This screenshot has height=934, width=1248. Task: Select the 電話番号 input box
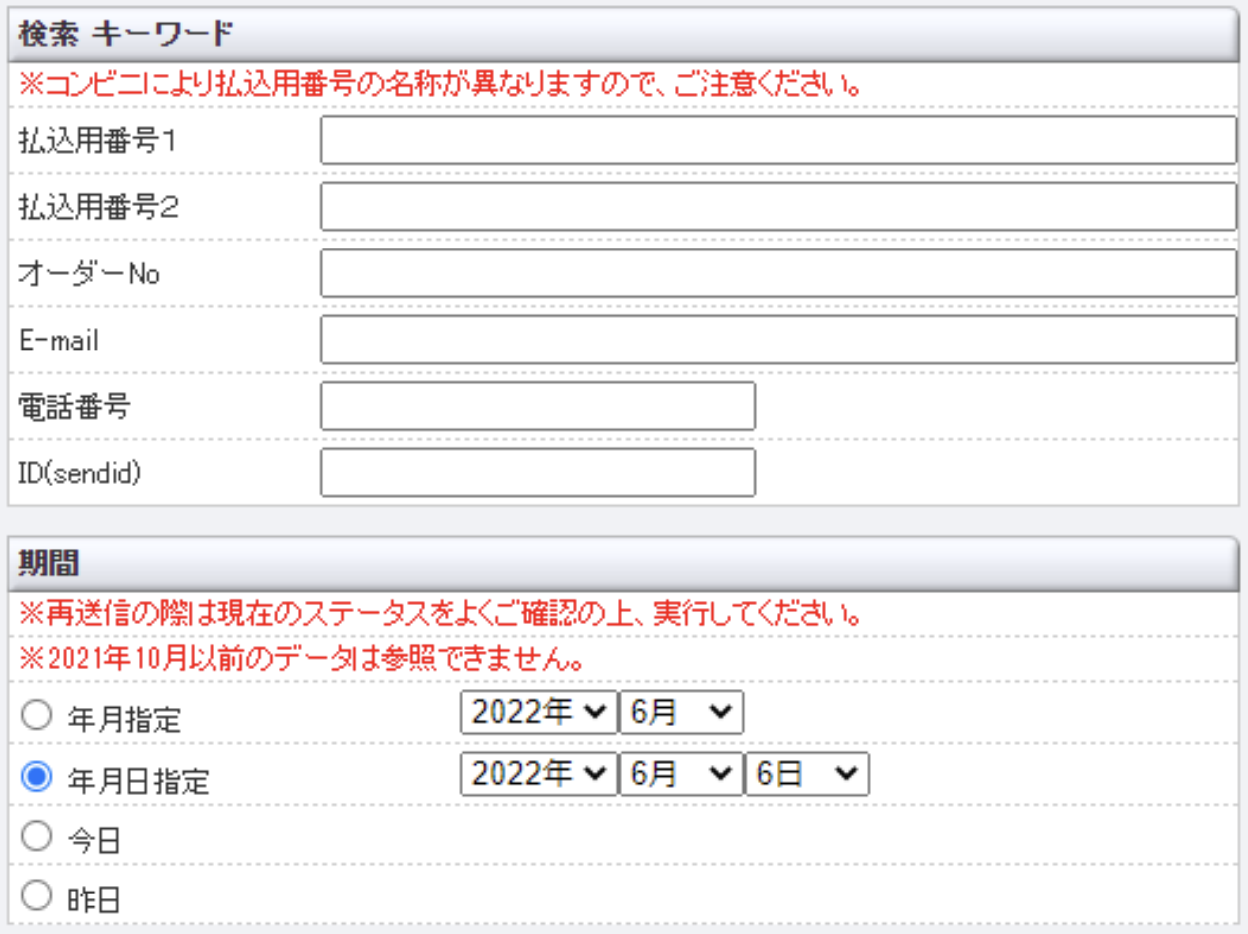click(538, 406)
